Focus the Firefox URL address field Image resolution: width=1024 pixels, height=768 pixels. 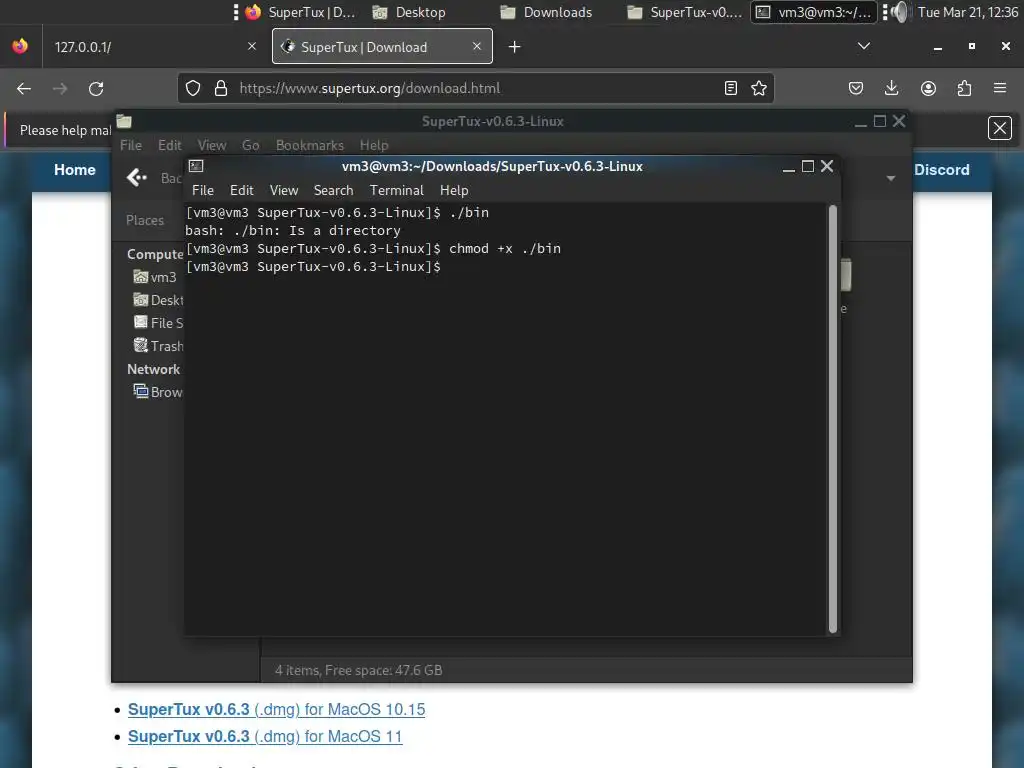pos(475,88)
